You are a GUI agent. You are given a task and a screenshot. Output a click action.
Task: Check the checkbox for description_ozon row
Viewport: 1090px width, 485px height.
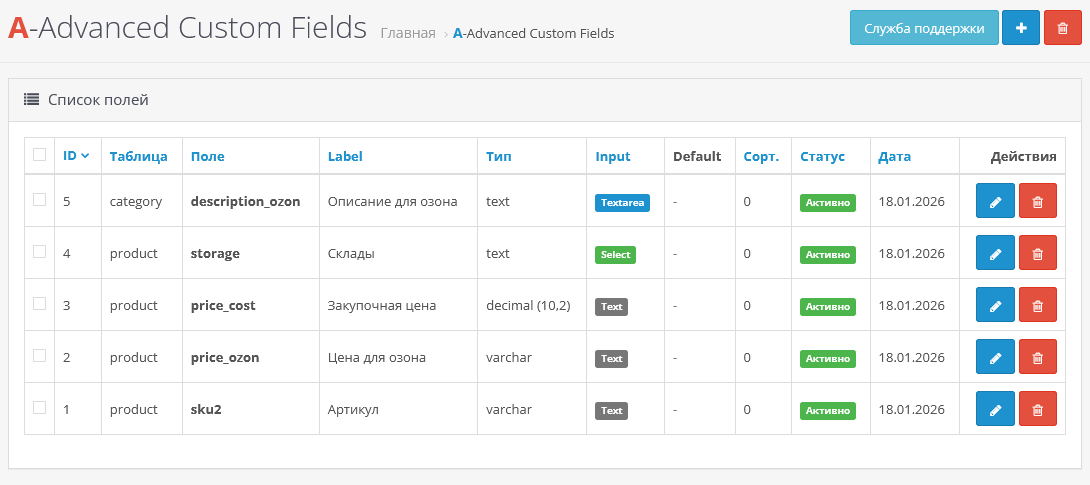pos(40,200)
